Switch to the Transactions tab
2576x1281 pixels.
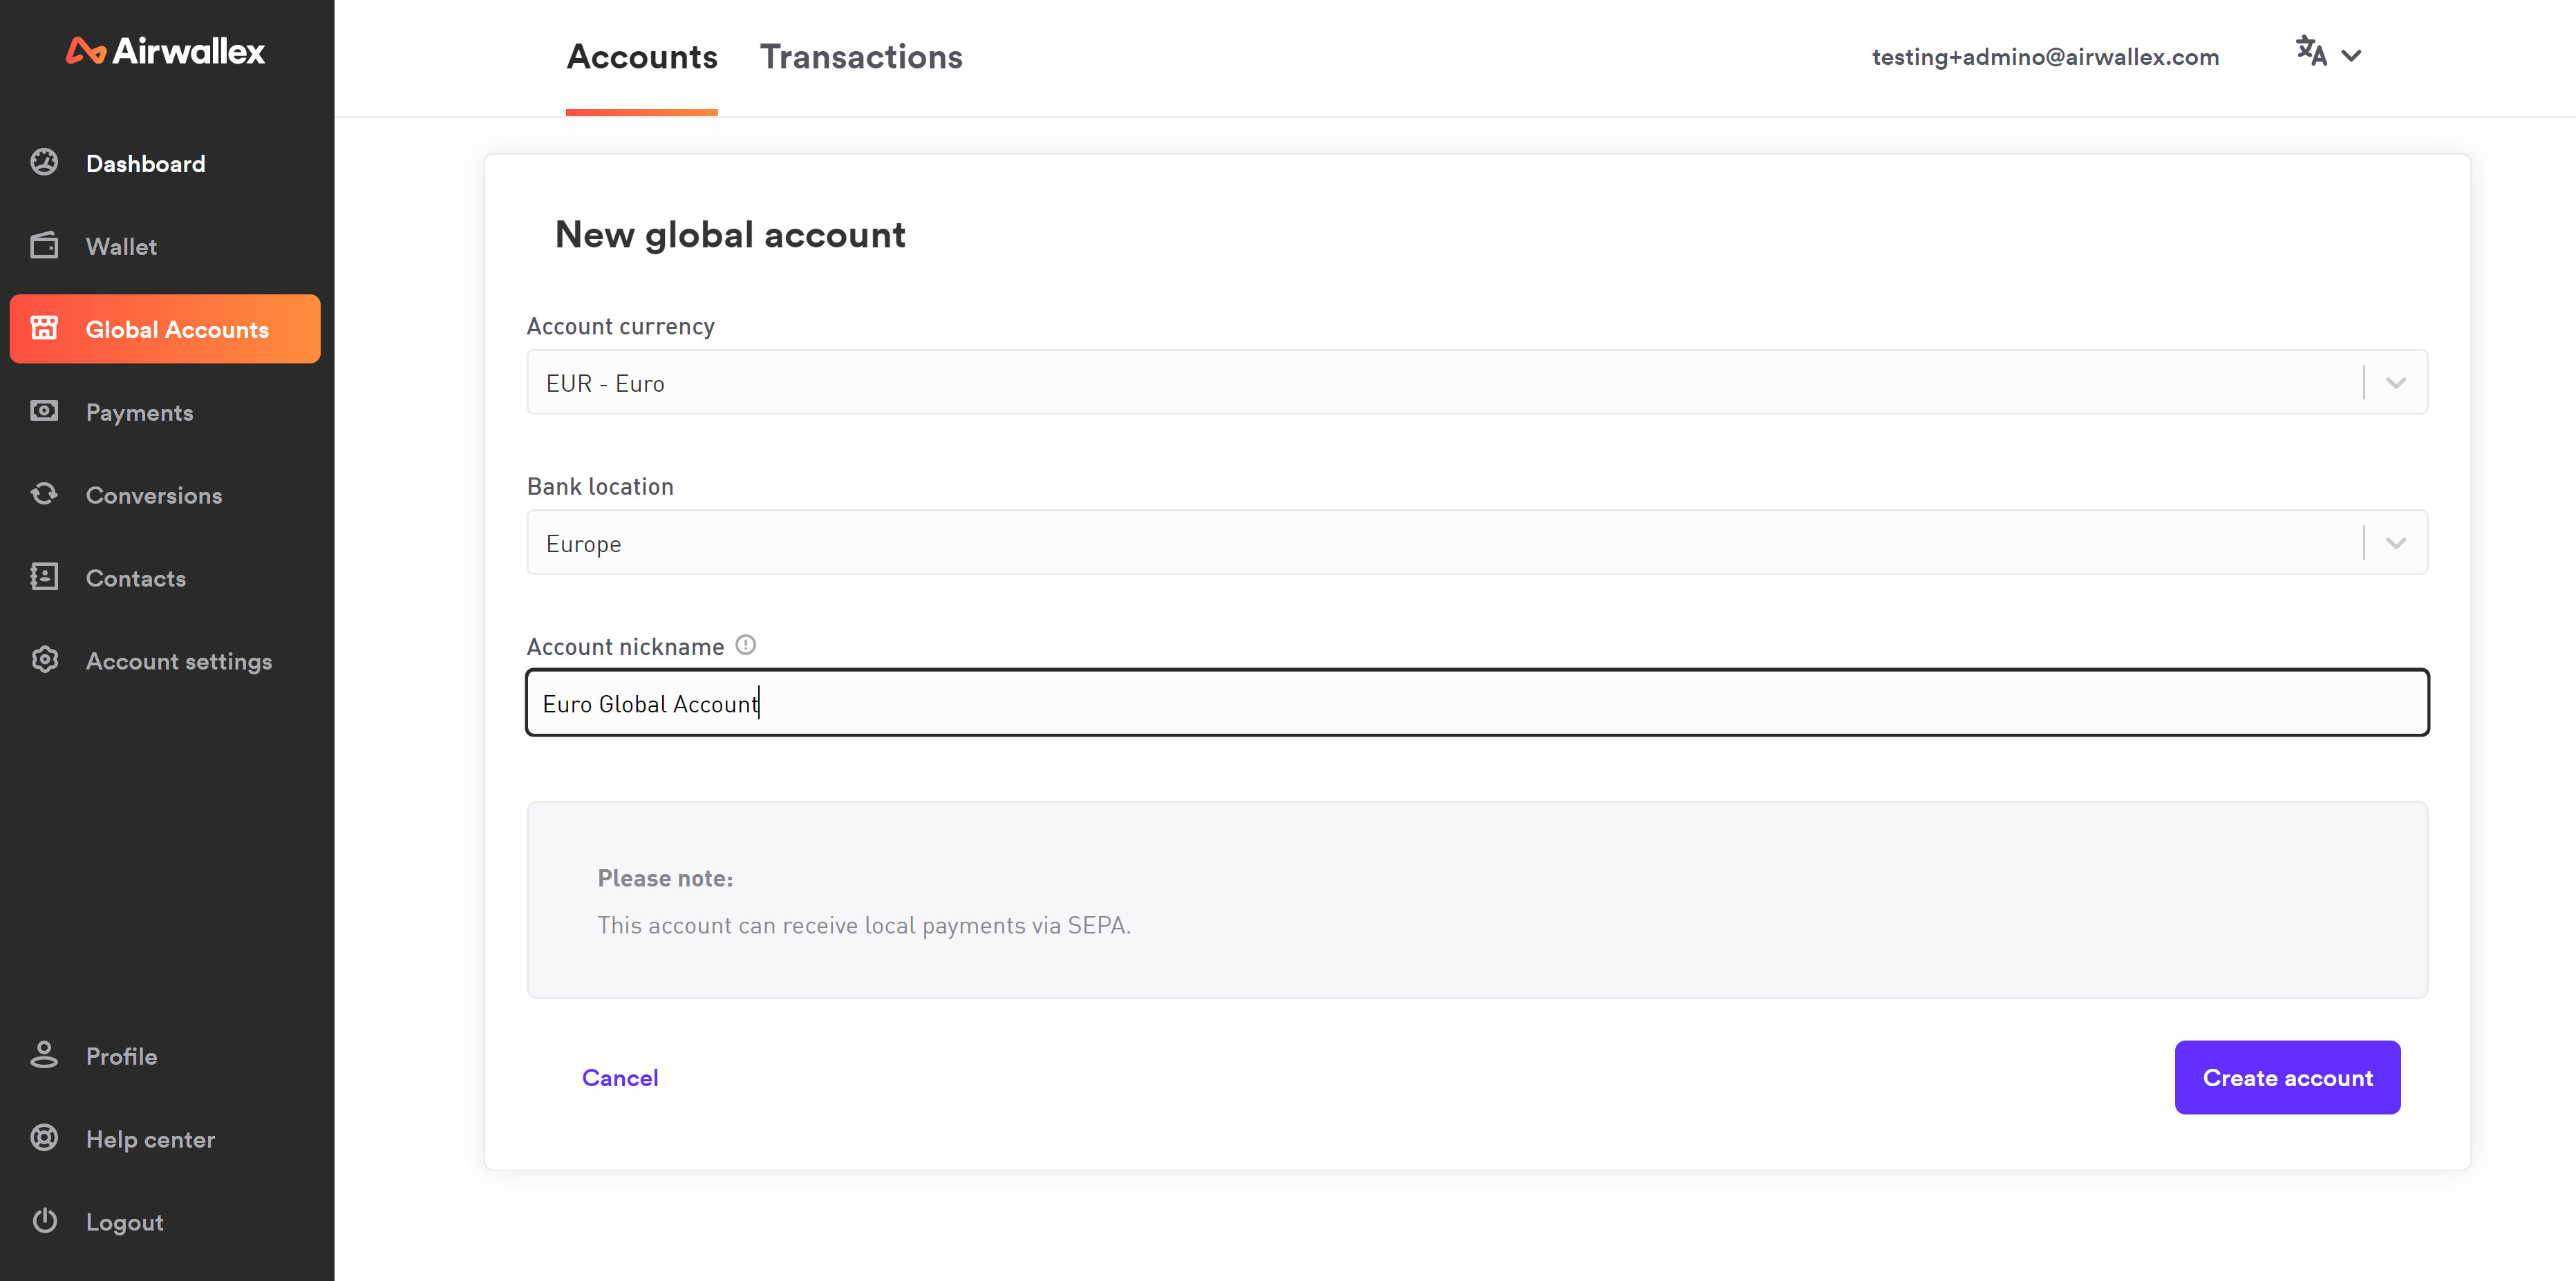click(860, 57)
